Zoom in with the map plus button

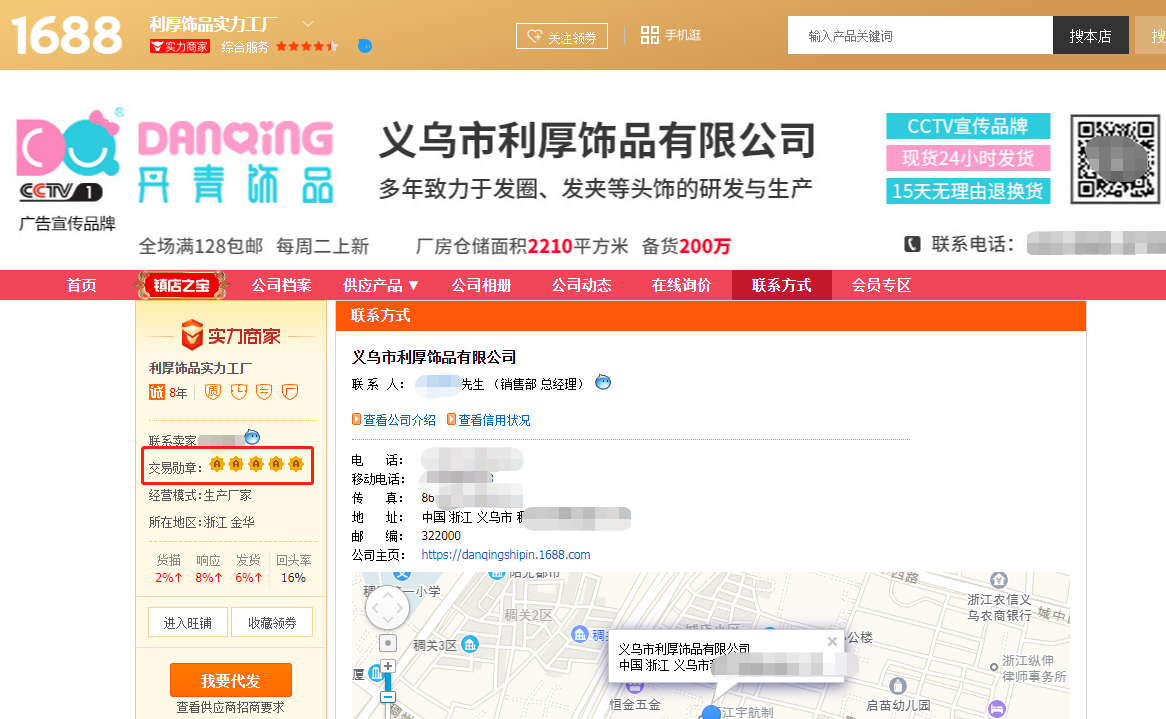(387, 666)
